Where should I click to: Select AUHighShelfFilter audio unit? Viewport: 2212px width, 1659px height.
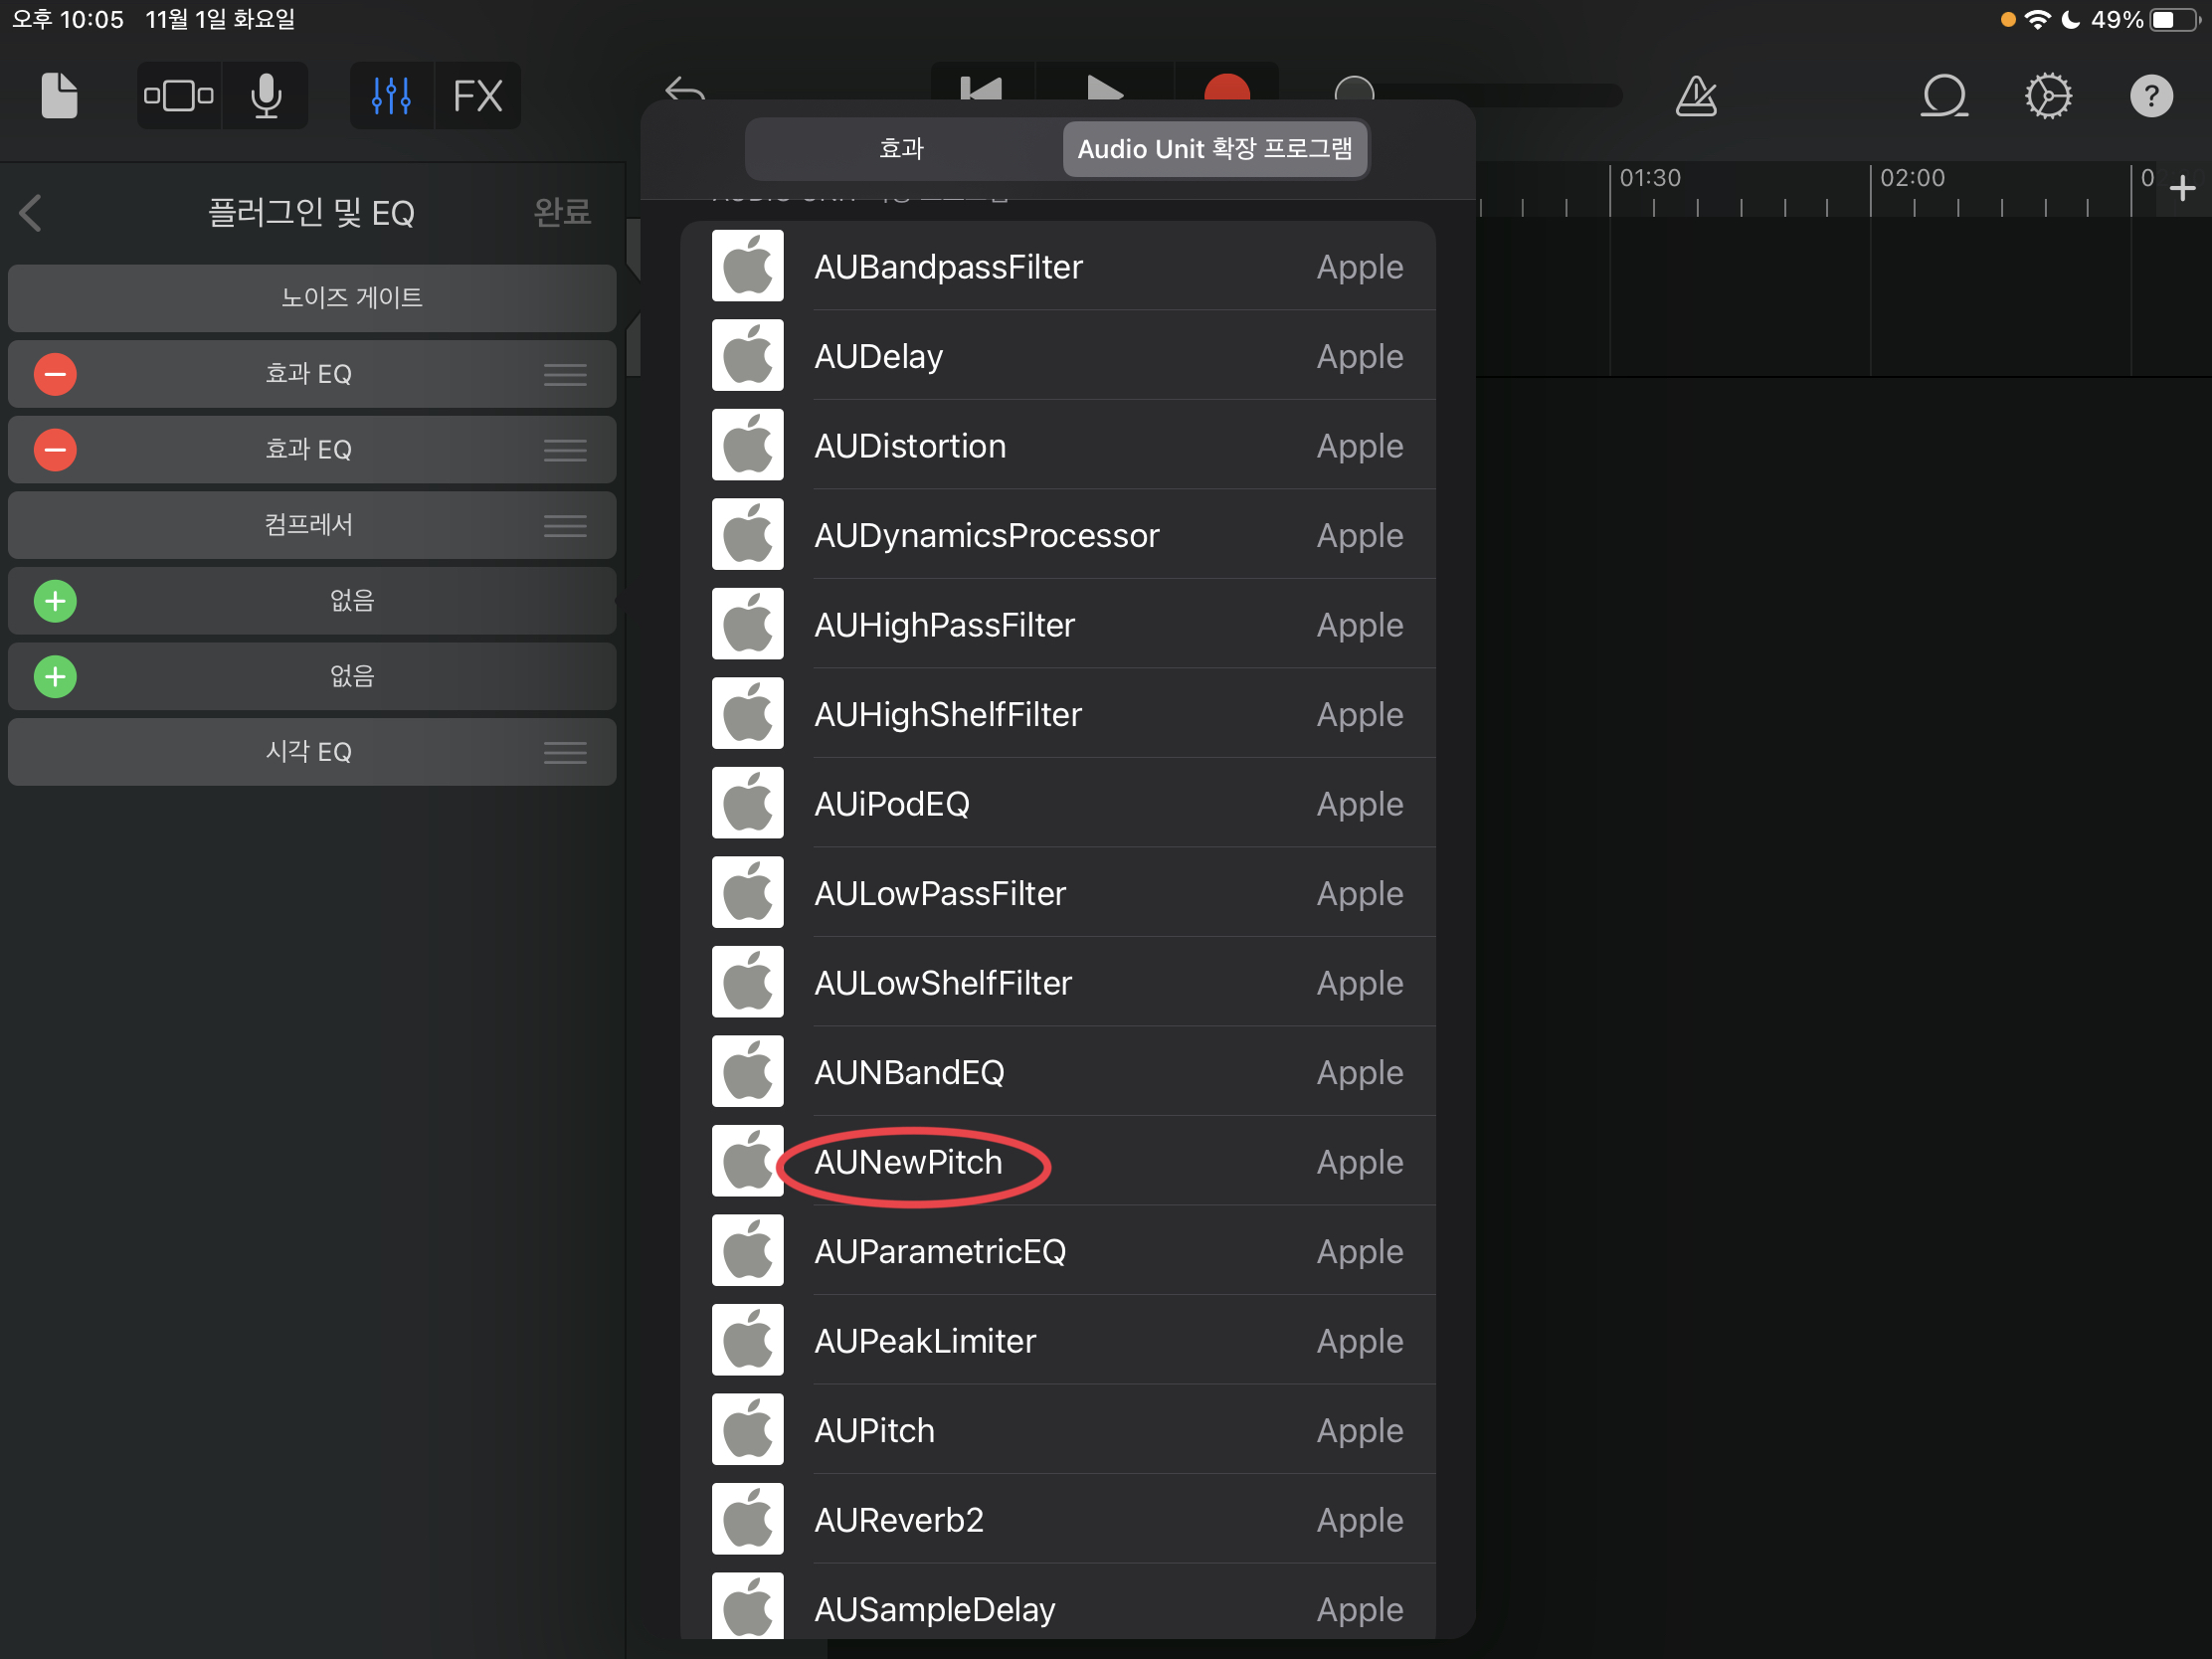point(1058,714)
